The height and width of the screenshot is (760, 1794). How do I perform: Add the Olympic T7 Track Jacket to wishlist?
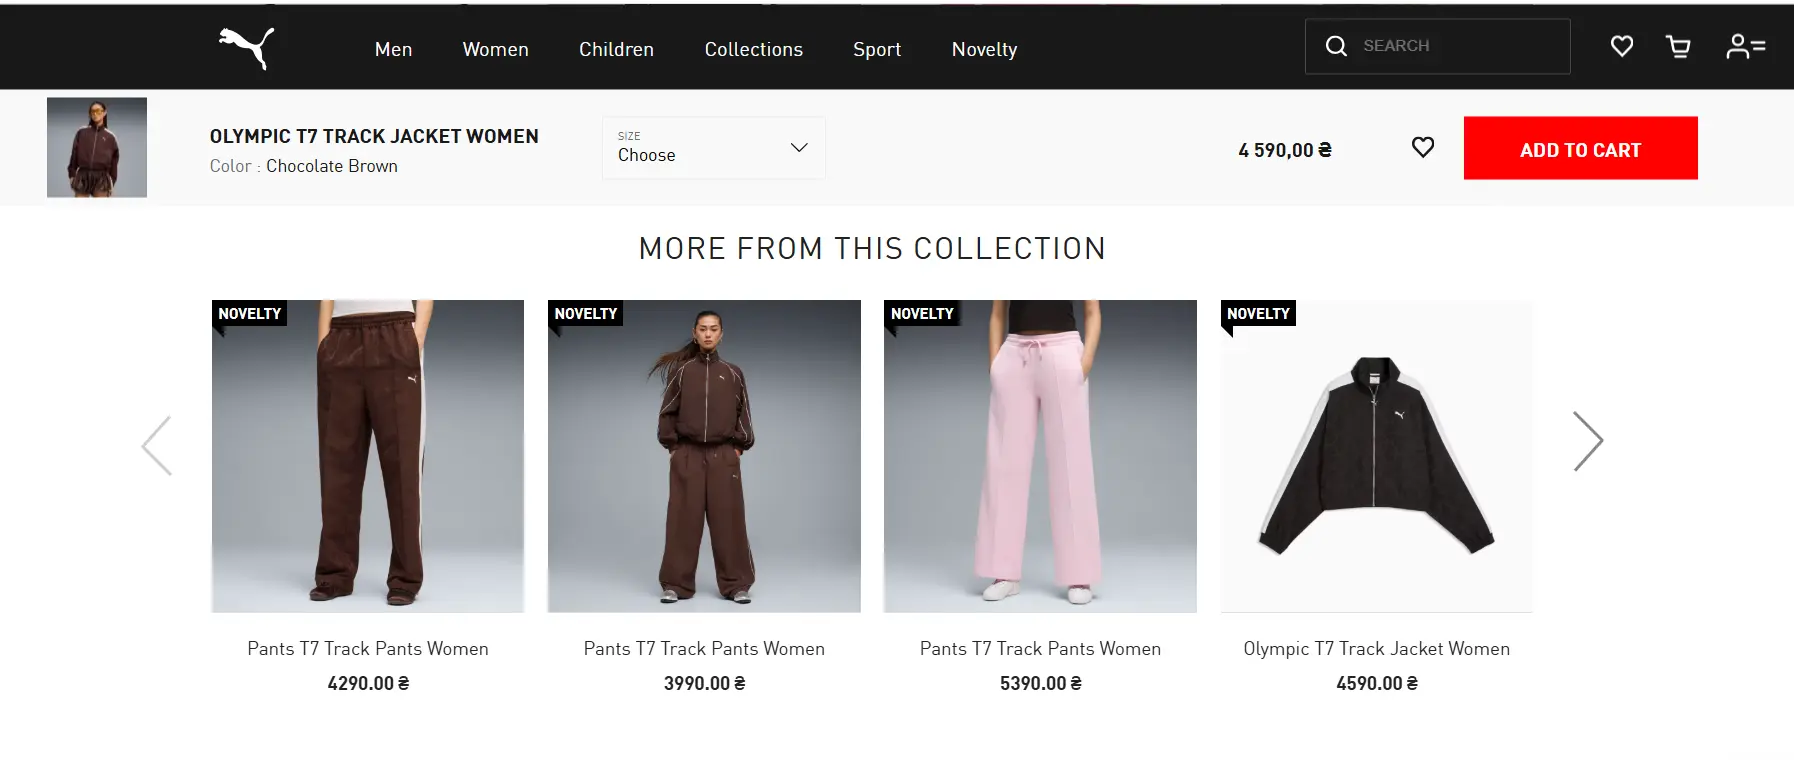pyautogui.click(x=1424, y=147)
